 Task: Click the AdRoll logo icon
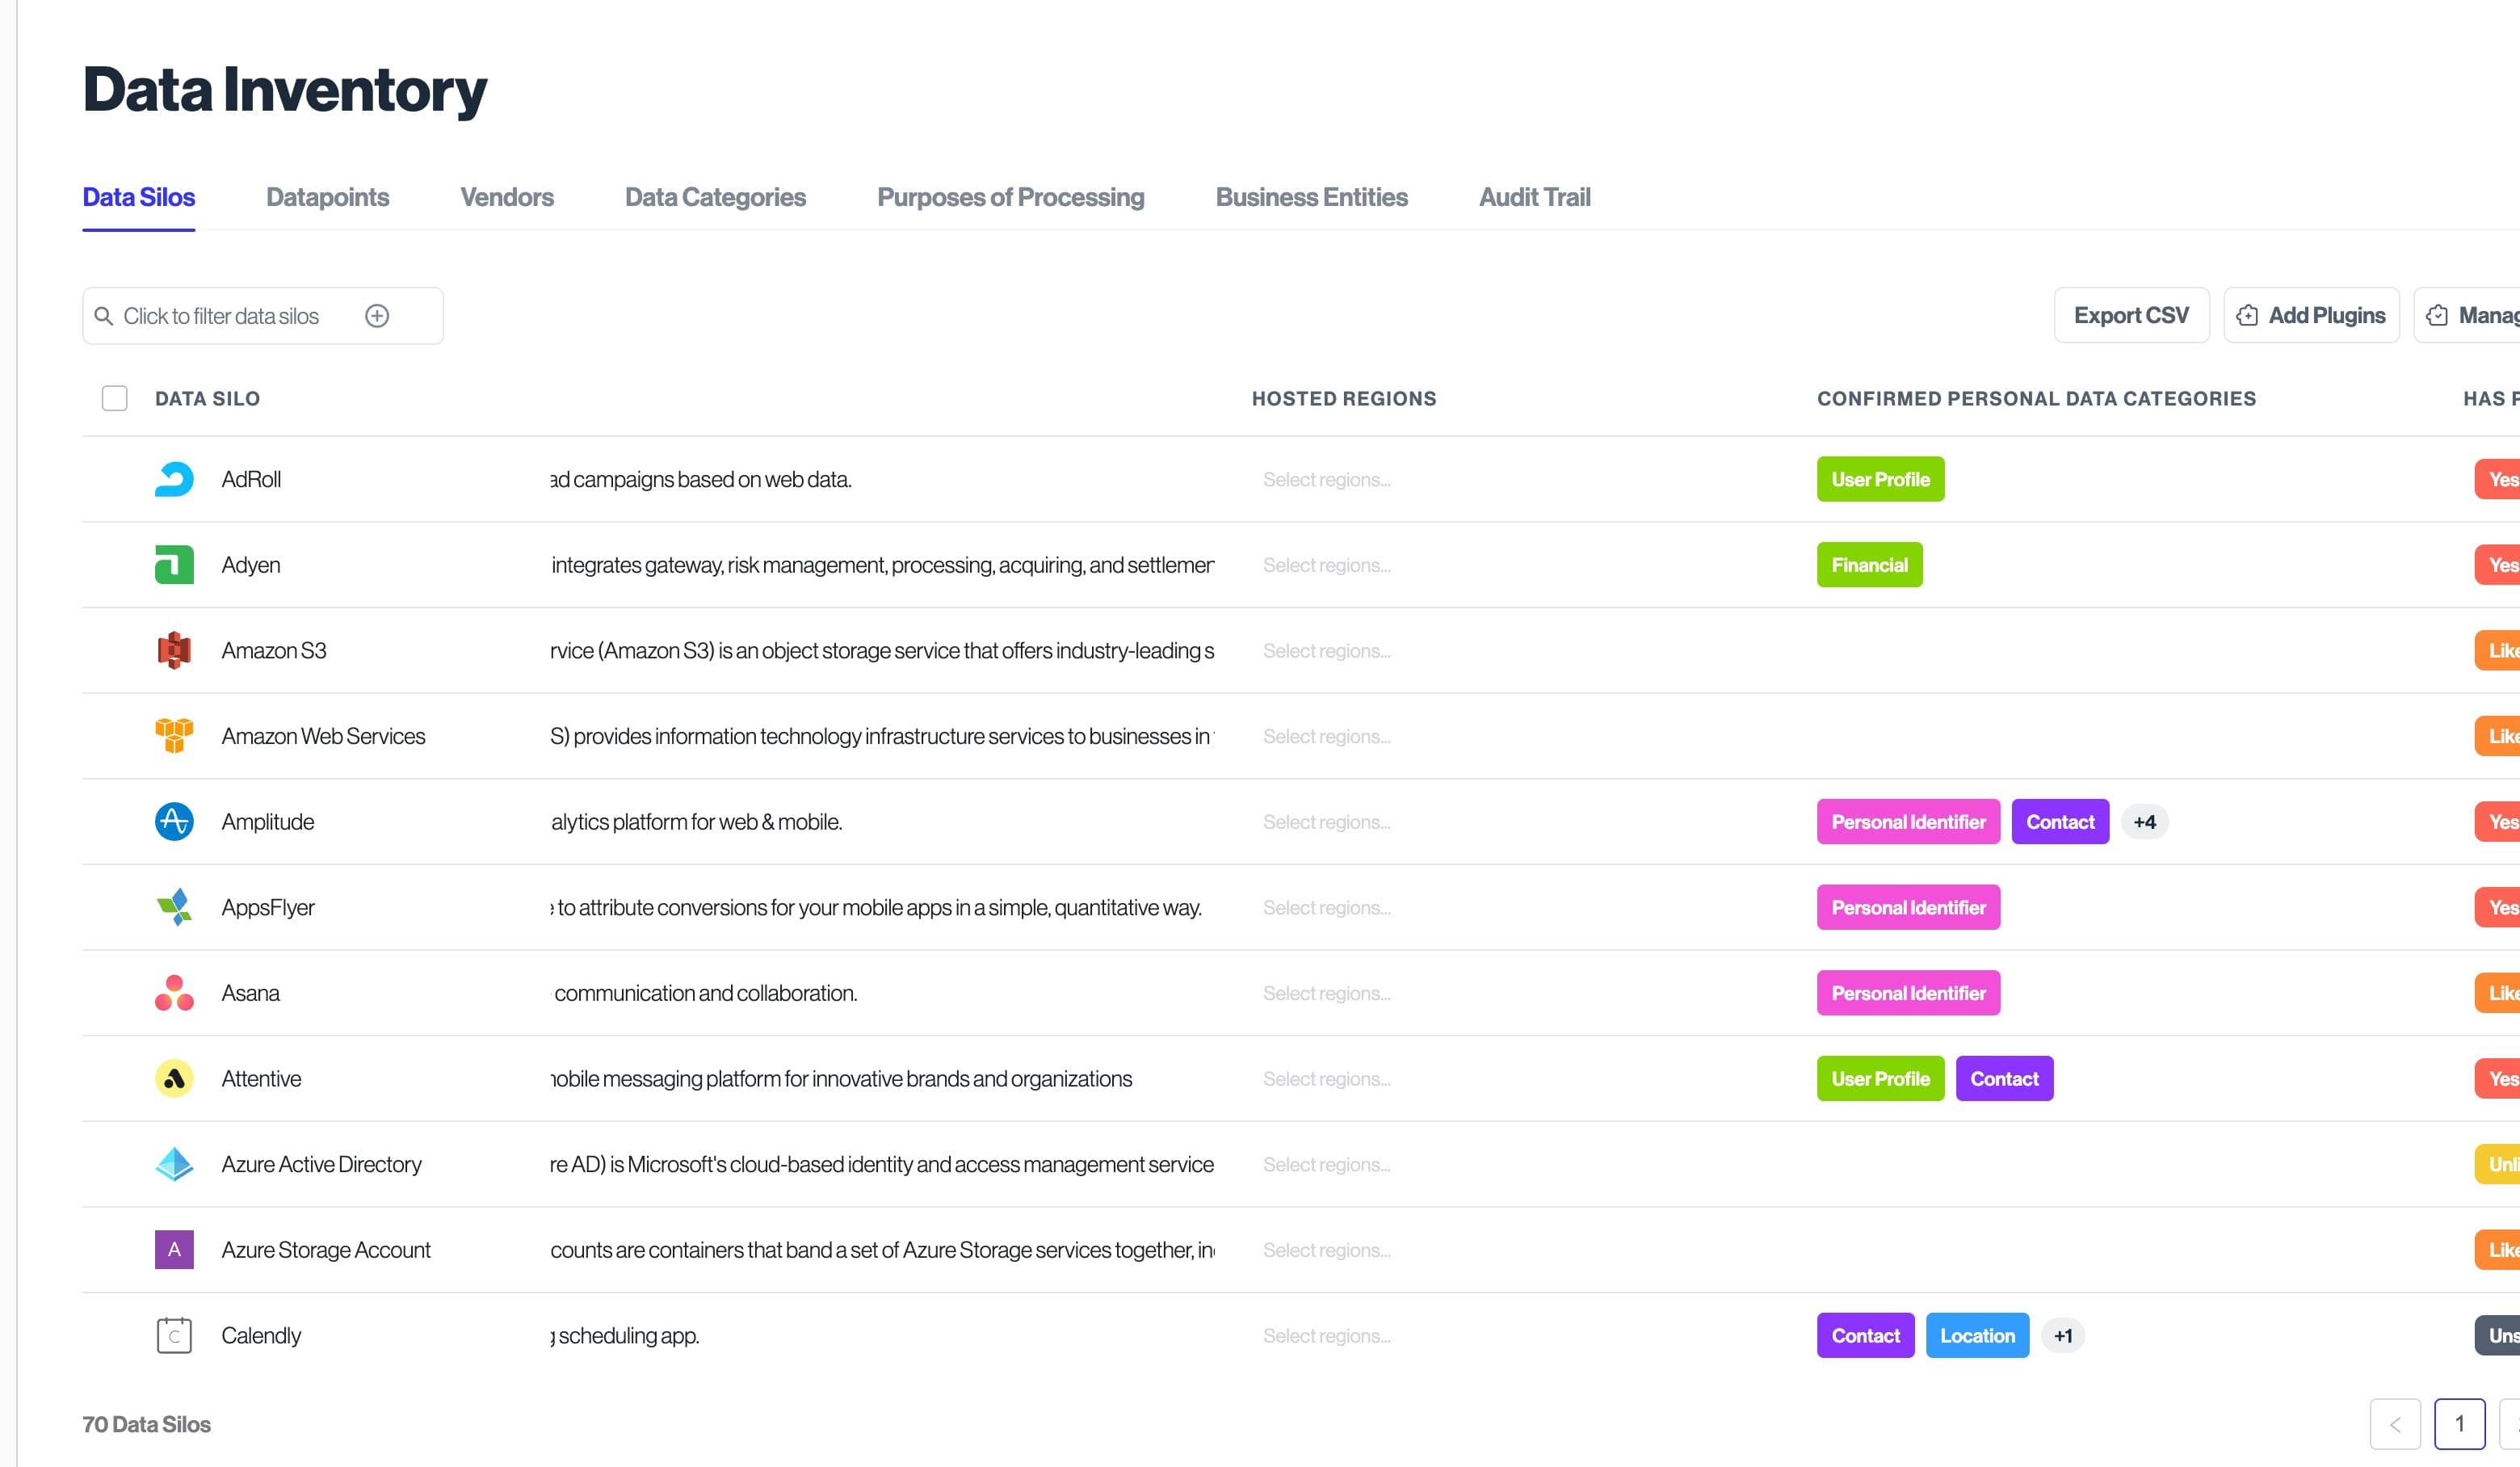coord(174,479)
